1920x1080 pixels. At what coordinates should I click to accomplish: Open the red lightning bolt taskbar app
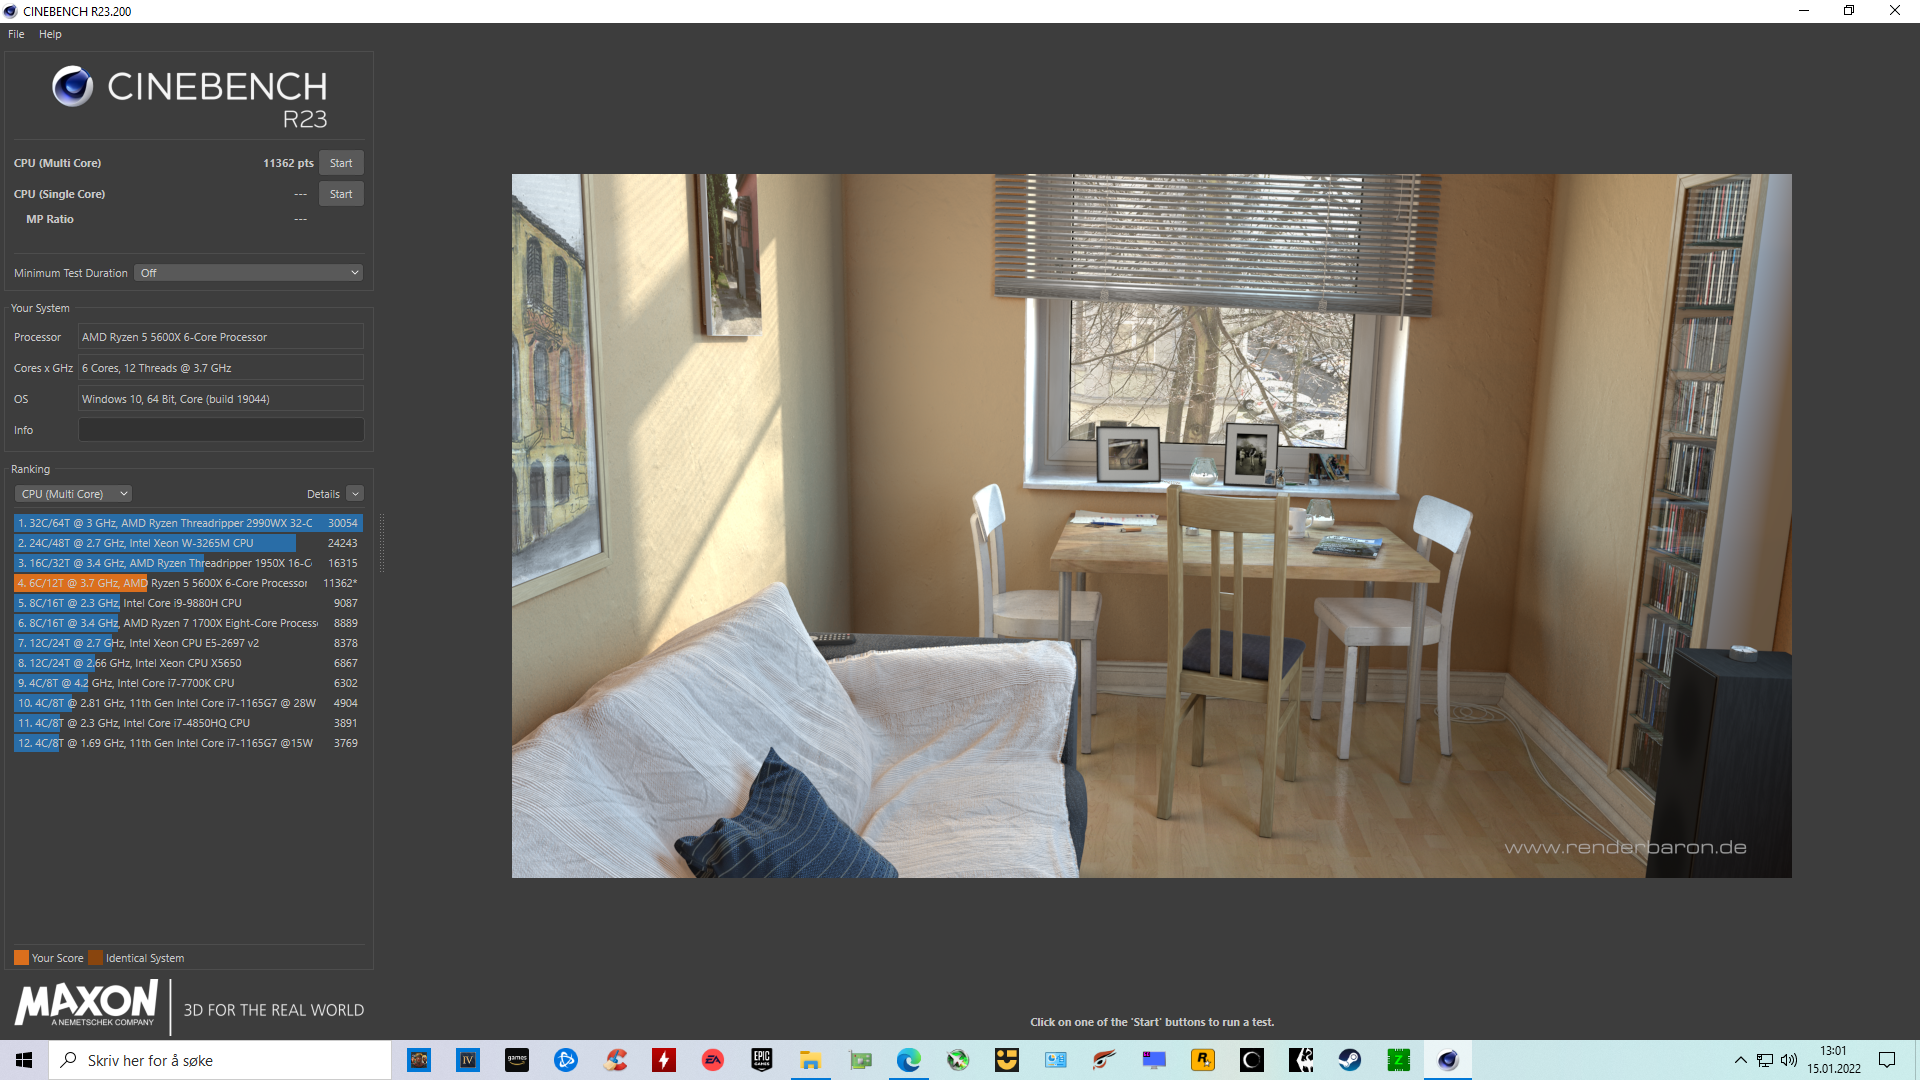664,1060
